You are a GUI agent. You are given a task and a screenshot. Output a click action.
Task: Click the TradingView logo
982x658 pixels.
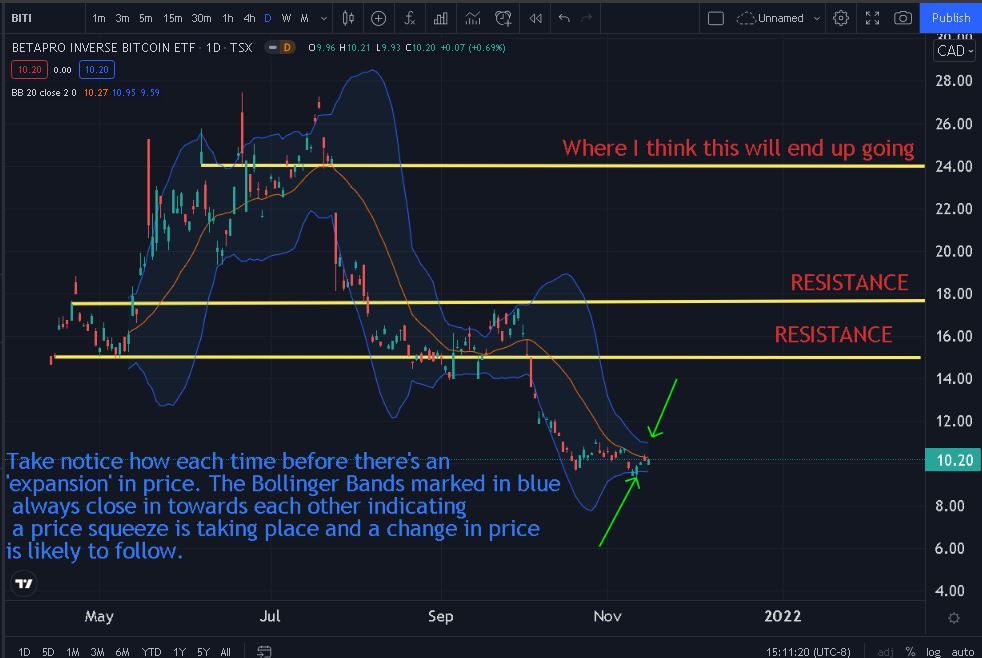click(x=24, y=583)
